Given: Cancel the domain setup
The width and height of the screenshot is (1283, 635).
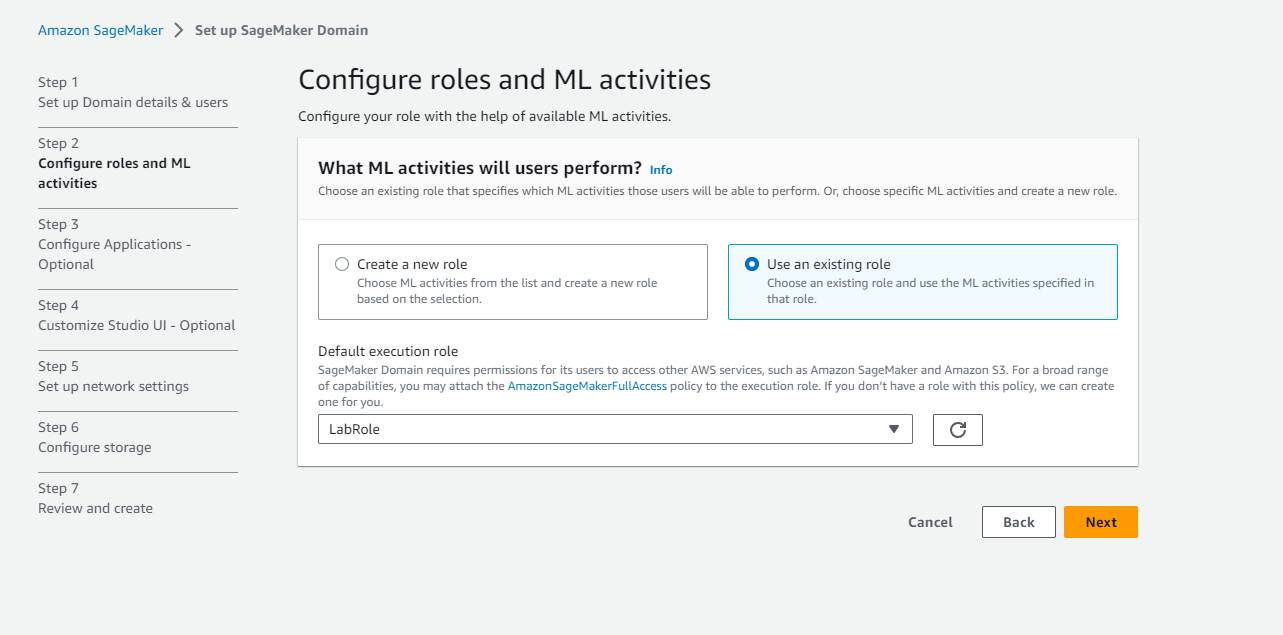Looking at the screenshot, I should pyautogui.click(x=930, y=522).
